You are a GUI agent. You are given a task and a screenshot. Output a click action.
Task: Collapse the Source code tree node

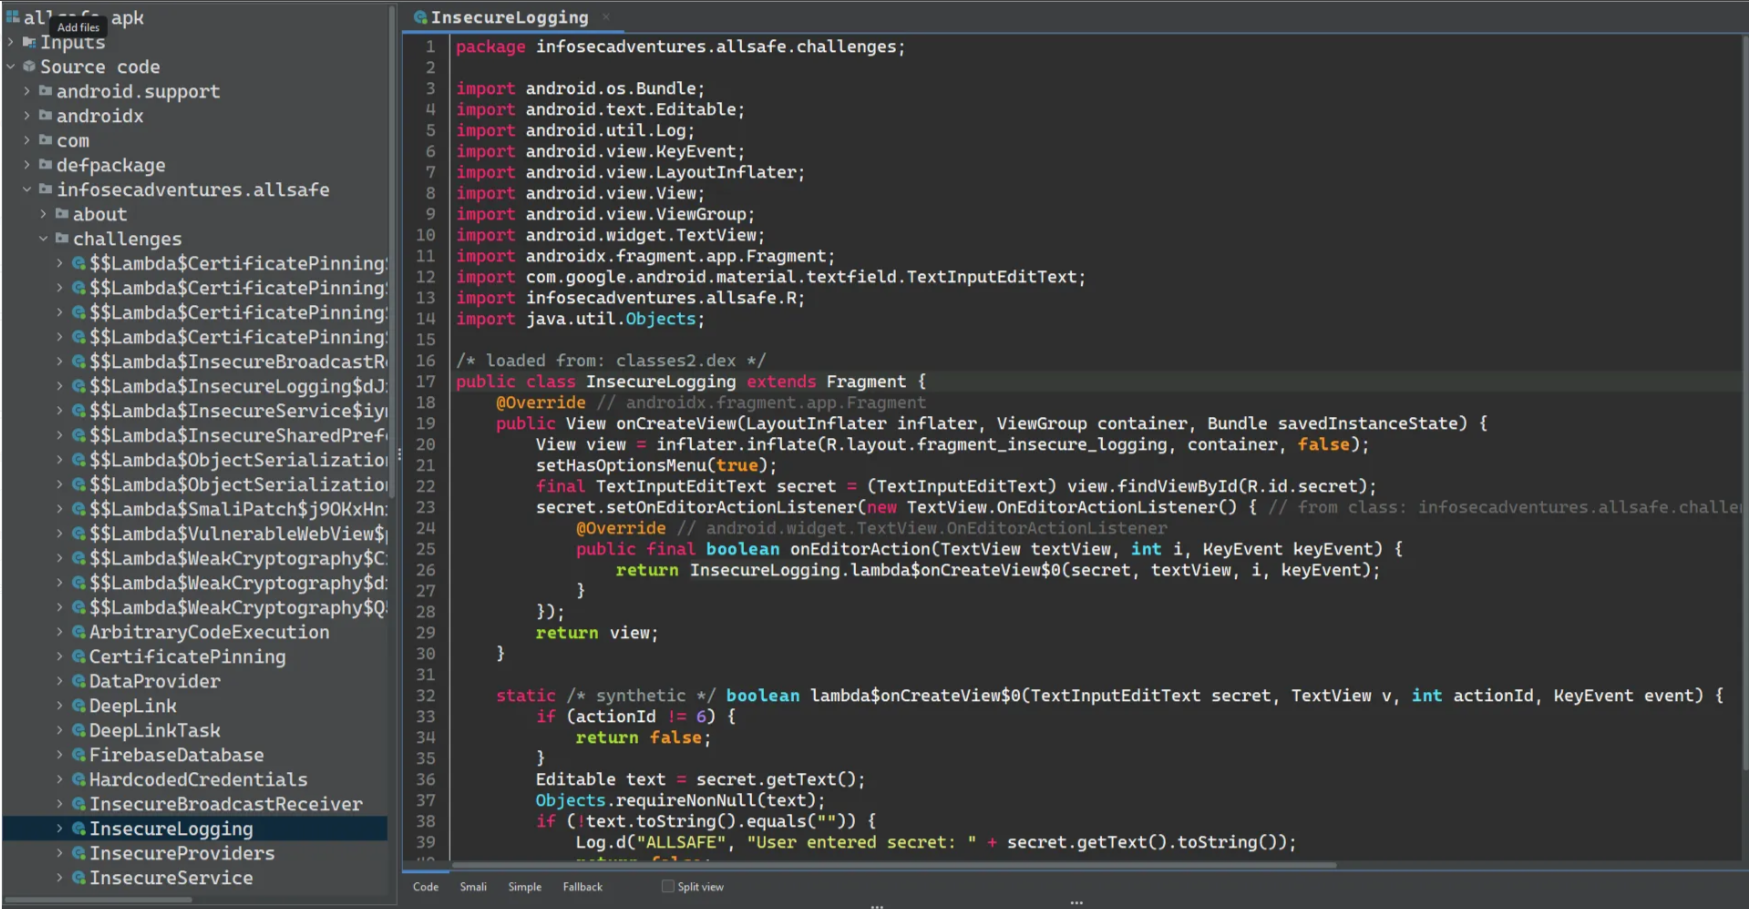tap(10, 67)
